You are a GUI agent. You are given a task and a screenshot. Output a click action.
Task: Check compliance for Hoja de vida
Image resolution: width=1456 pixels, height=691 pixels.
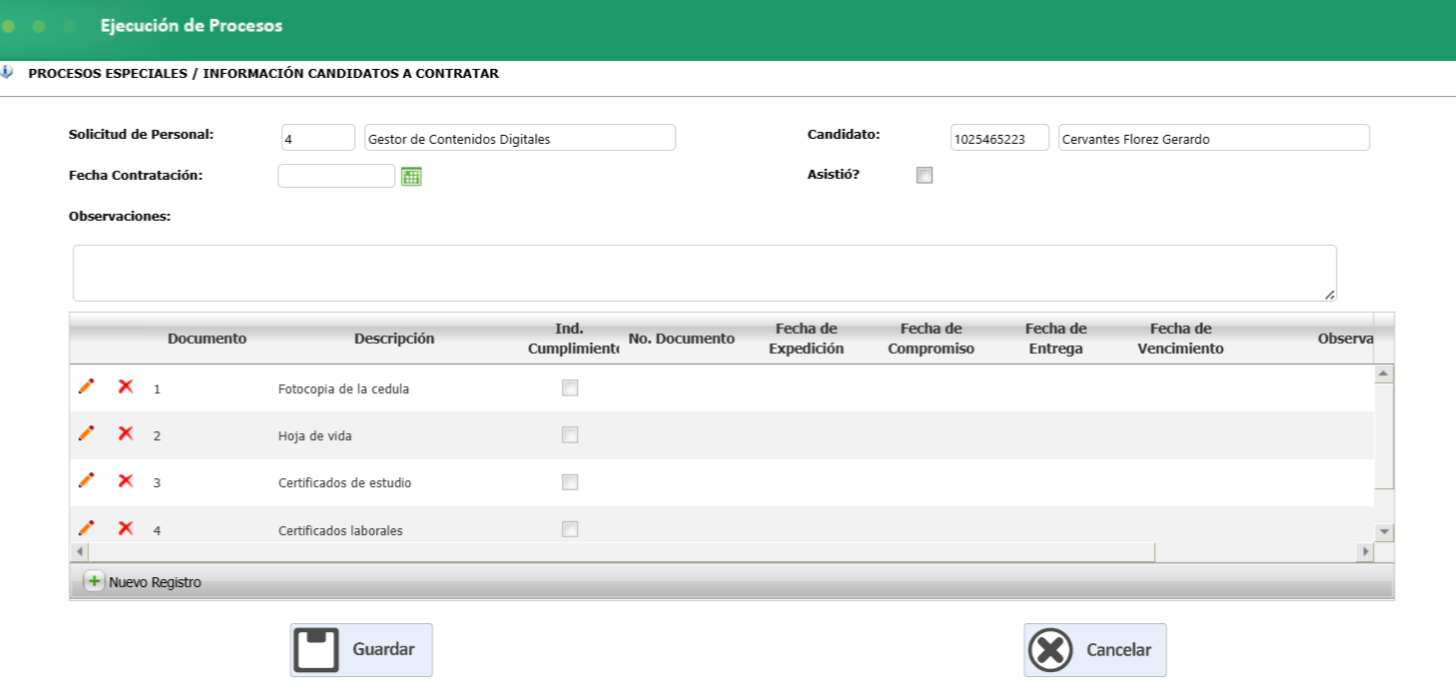coord(570,435)
